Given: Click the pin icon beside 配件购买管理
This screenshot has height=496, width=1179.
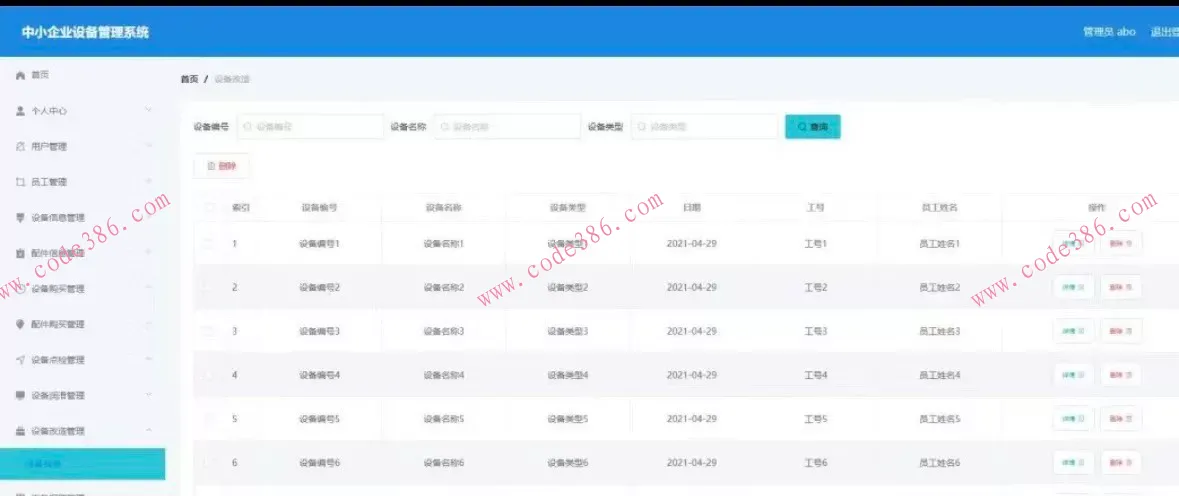Looking at the screenshot, I should 20,324.
